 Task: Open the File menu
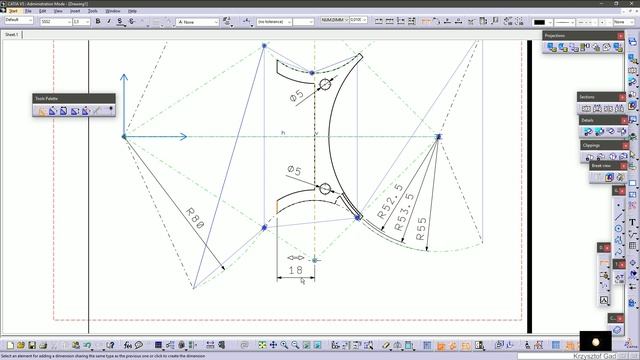[x=28, y=11]
